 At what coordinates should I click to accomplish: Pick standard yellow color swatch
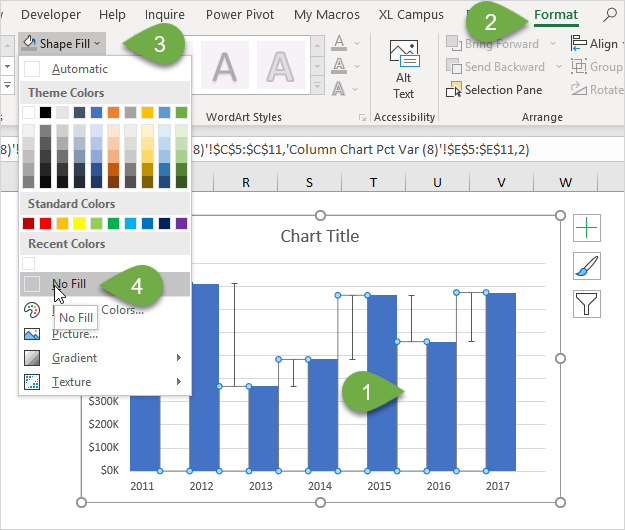79,224
